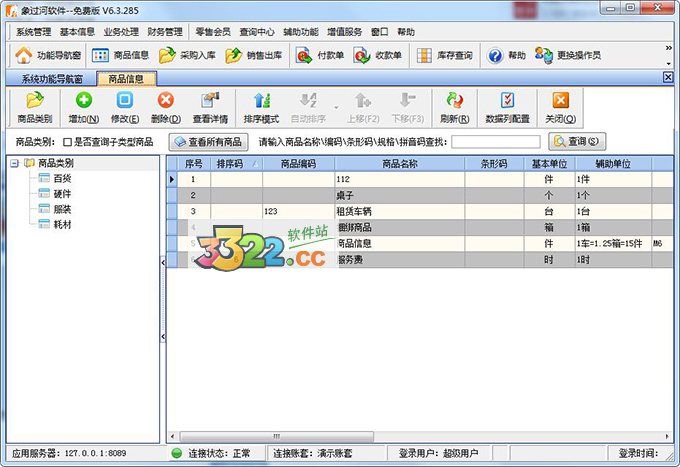Screen dimensions: 680x467
Task: Open the 查询中心 menu
Action: click(x=257, y=32)
